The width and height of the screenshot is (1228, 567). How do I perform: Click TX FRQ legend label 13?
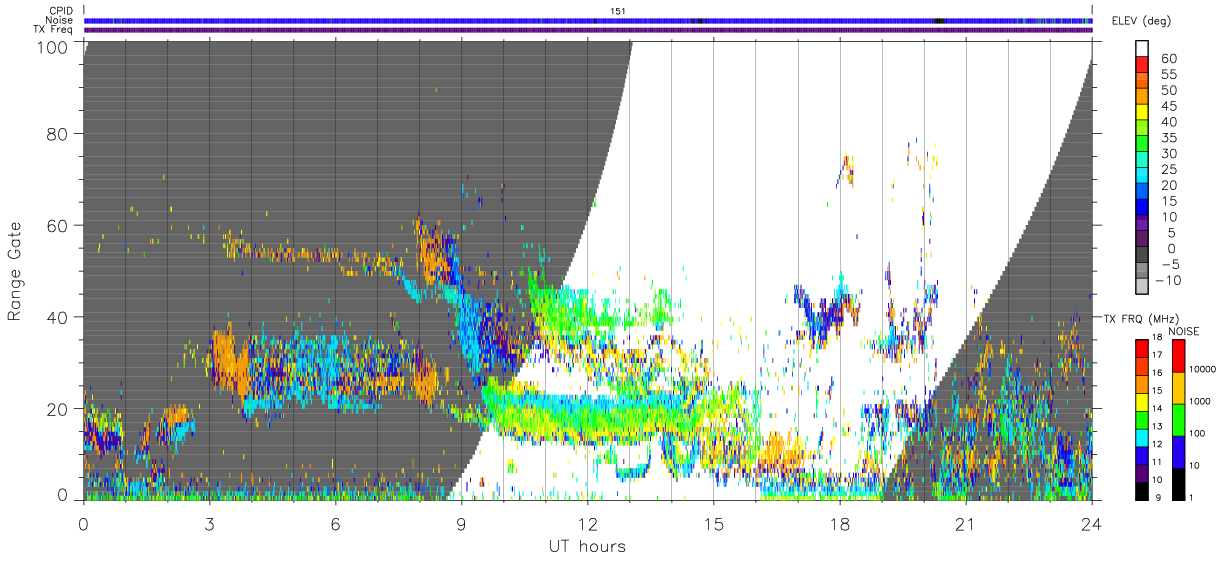(x=1157, y=426)
